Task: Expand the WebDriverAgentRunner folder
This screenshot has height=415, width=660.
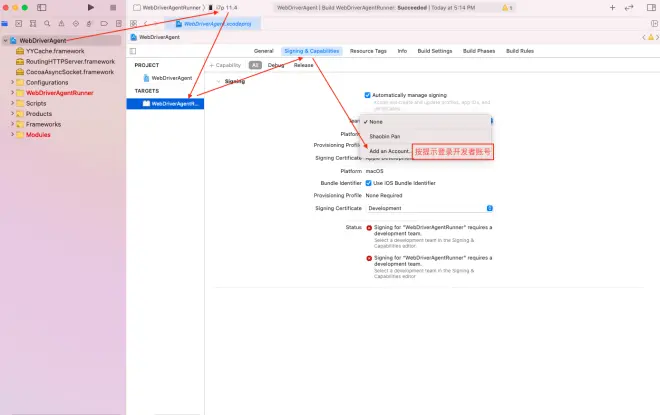Action: click(12, 93)
